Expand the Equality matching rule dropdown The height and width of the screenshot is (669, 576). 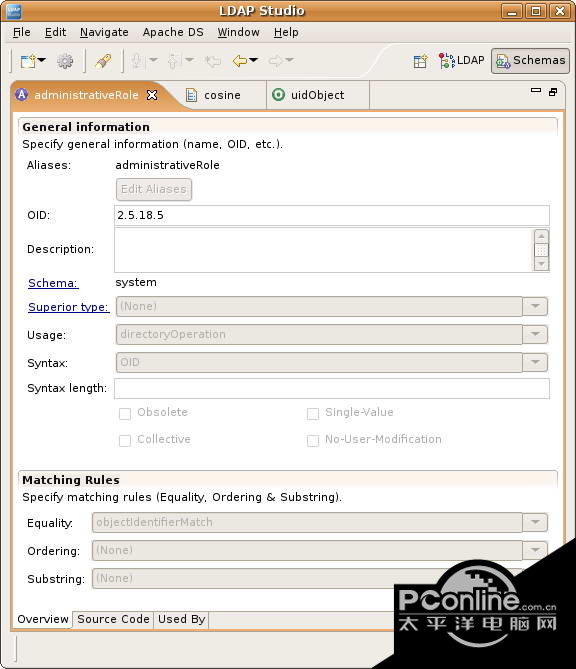click(535, 522)
